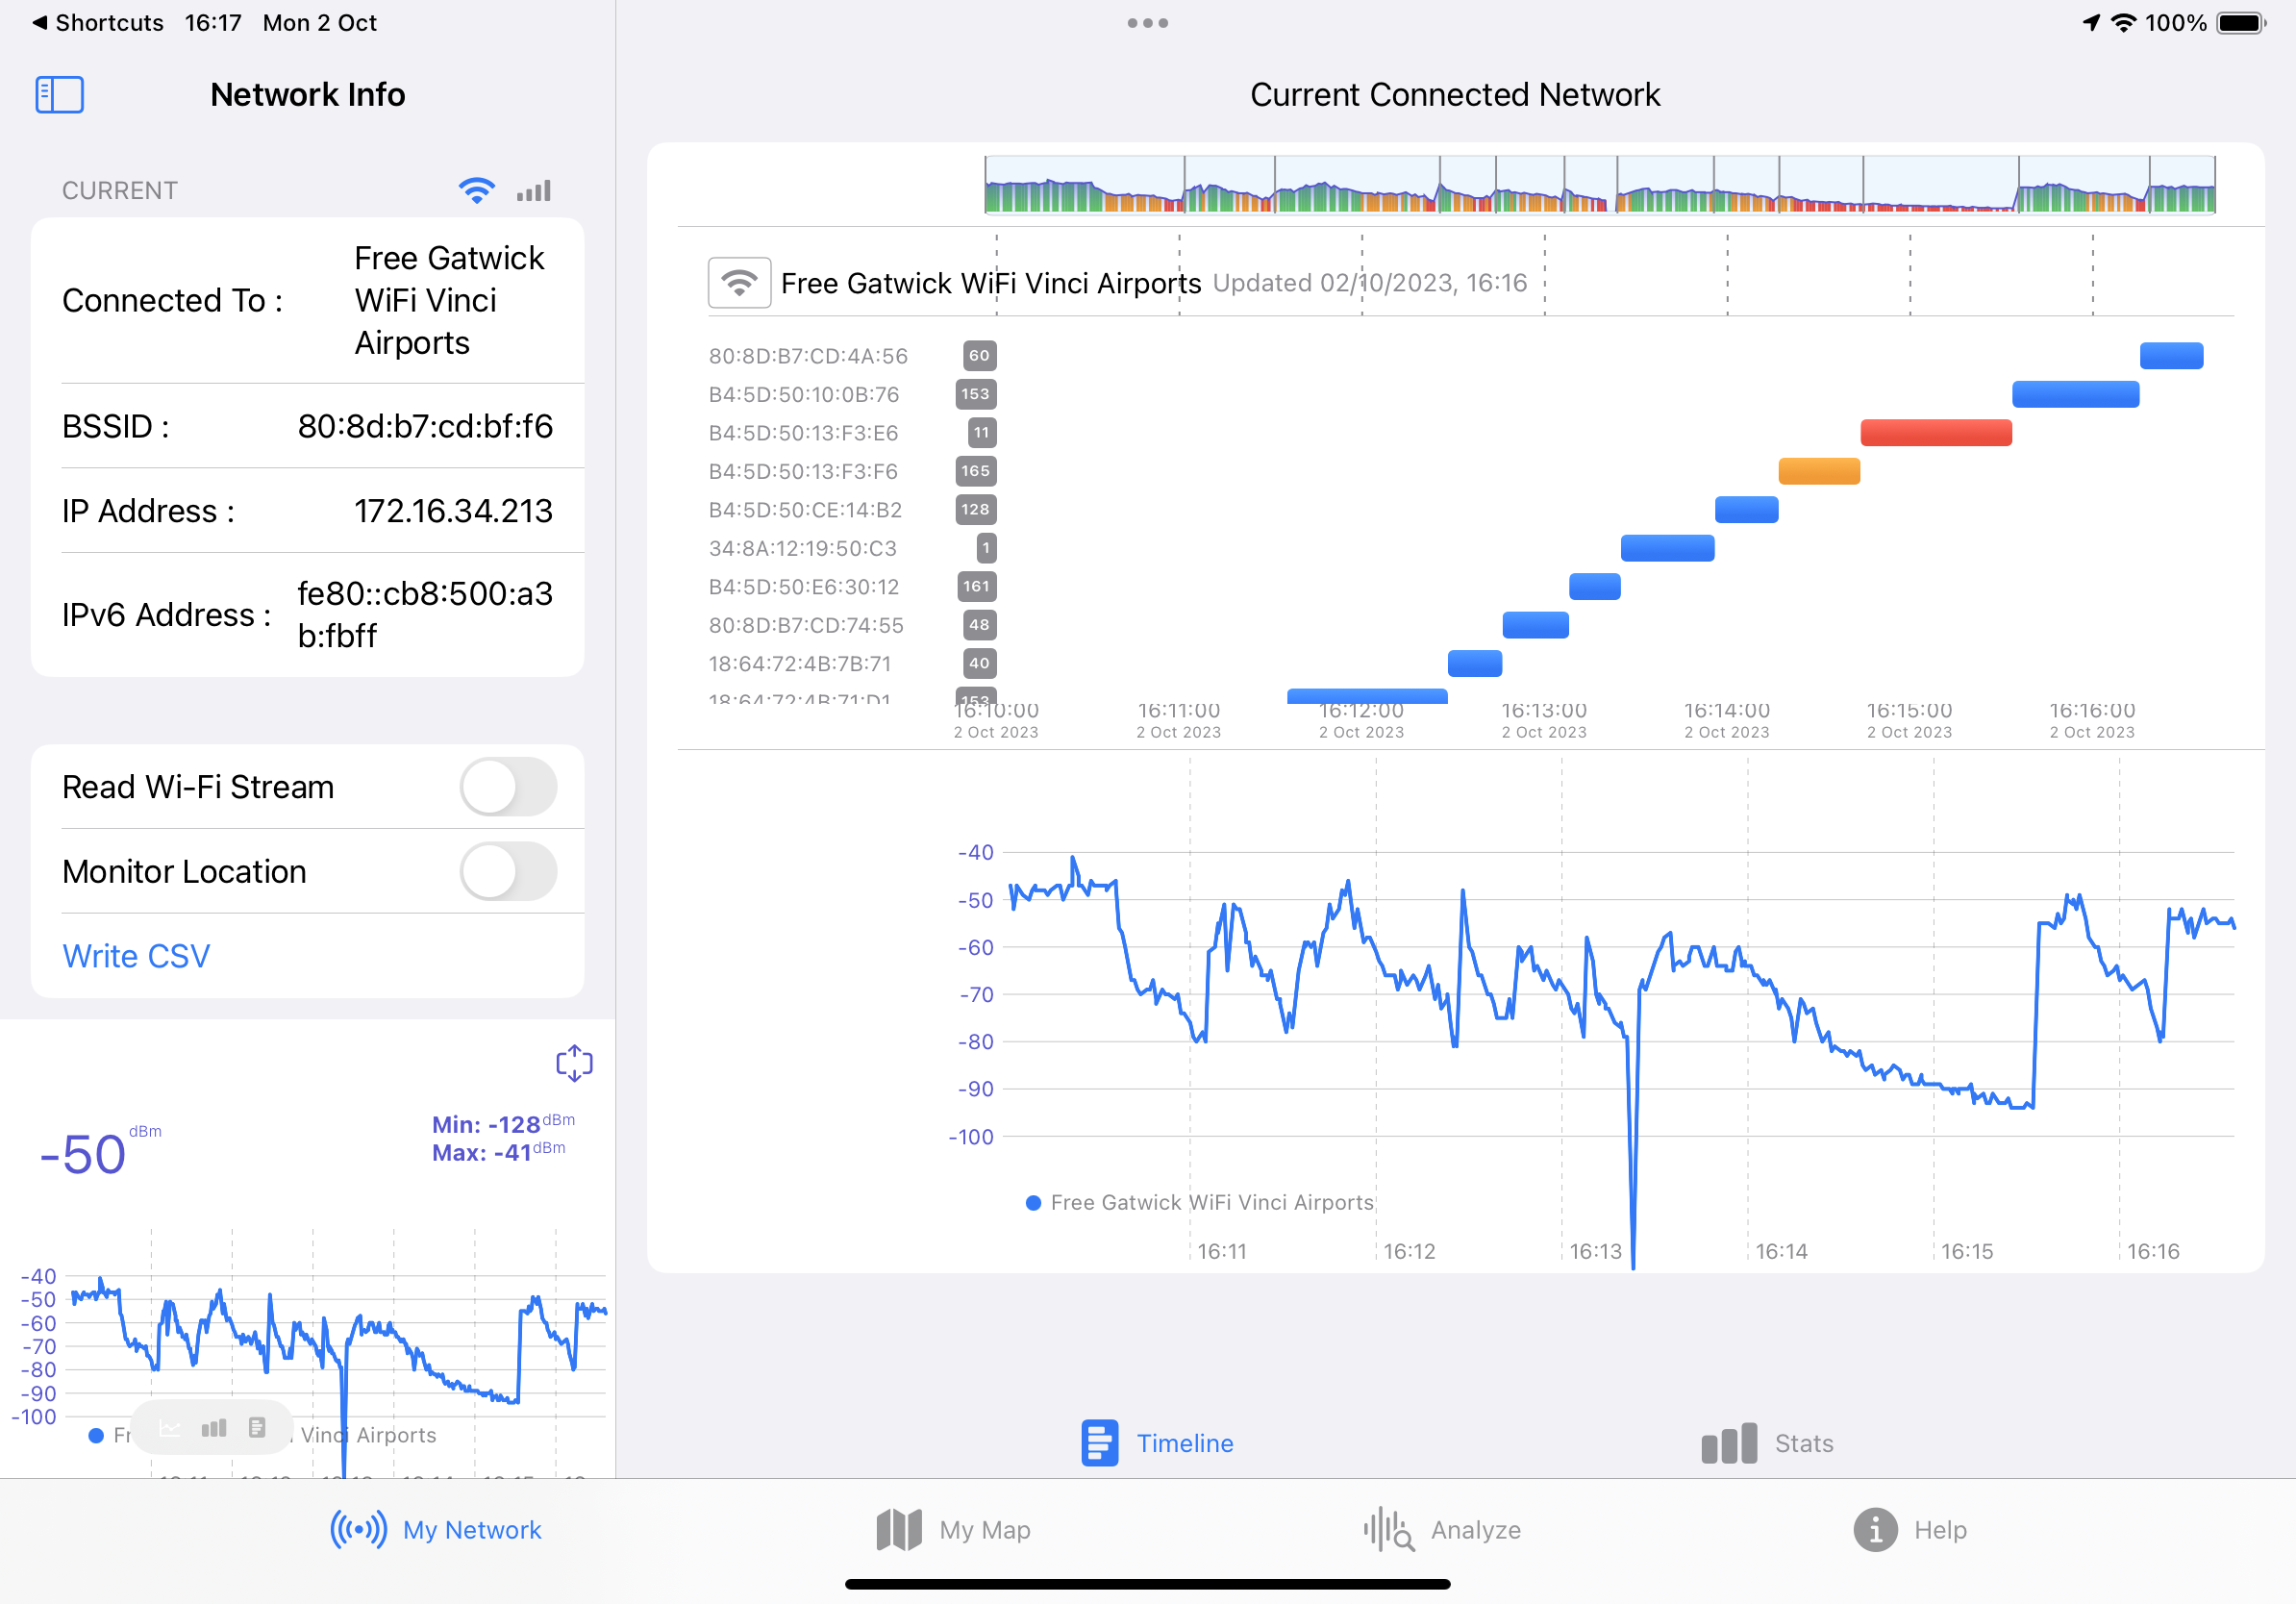Tap the My Map folded map icon
This screenshot has height=1604, width=2296.
[899, 1530]
